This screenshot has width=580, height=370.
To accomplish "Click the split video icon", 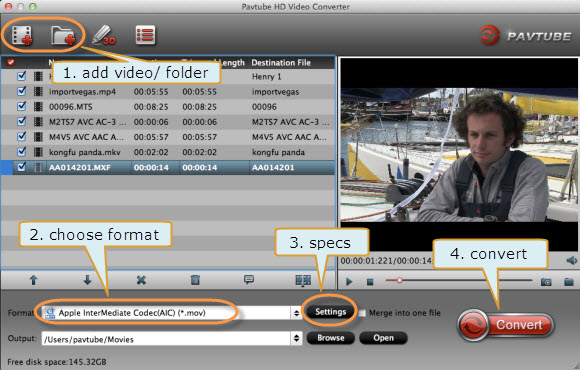I will coord(303,280).
